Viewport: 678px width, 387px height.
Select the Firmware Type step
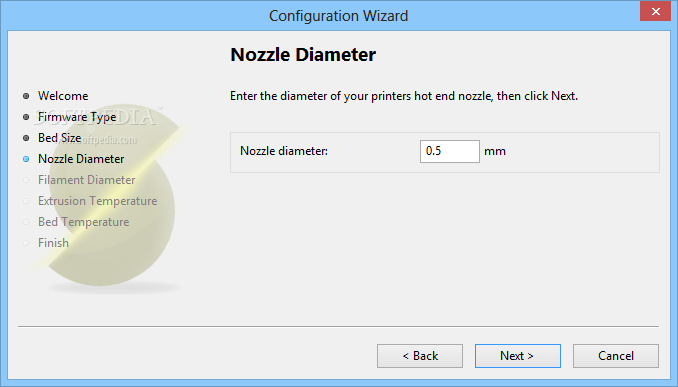click(77, 117)
